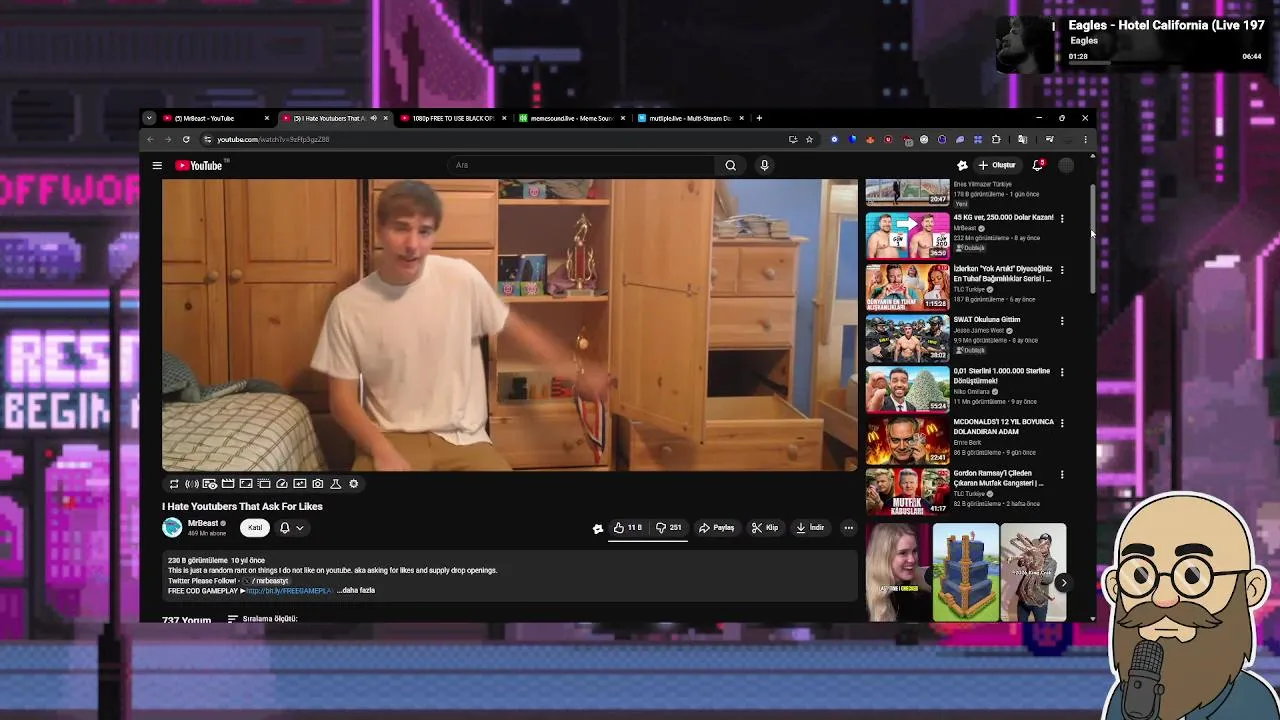The width and height of the screenshot is (1280, 720).
Task: Open YouTube notifications bell in header
Action: click(1038, 165)
